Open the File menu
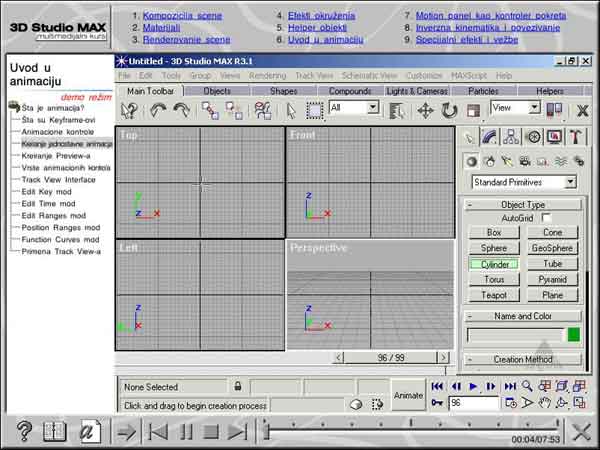Screen dimensions: 600x450 [x=124, y=75]
